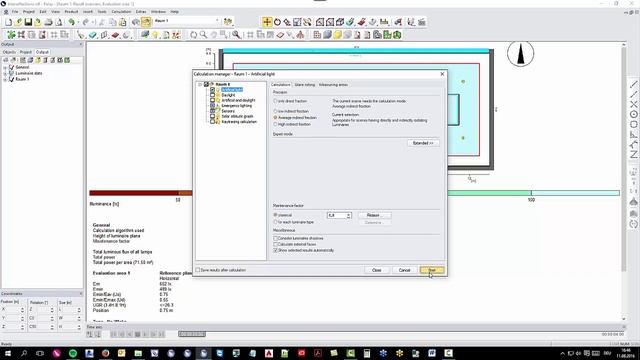Select Low indirect fraction radio button
Screen dimensions: 640x360
pyautogui.click(x=276, y=111)
